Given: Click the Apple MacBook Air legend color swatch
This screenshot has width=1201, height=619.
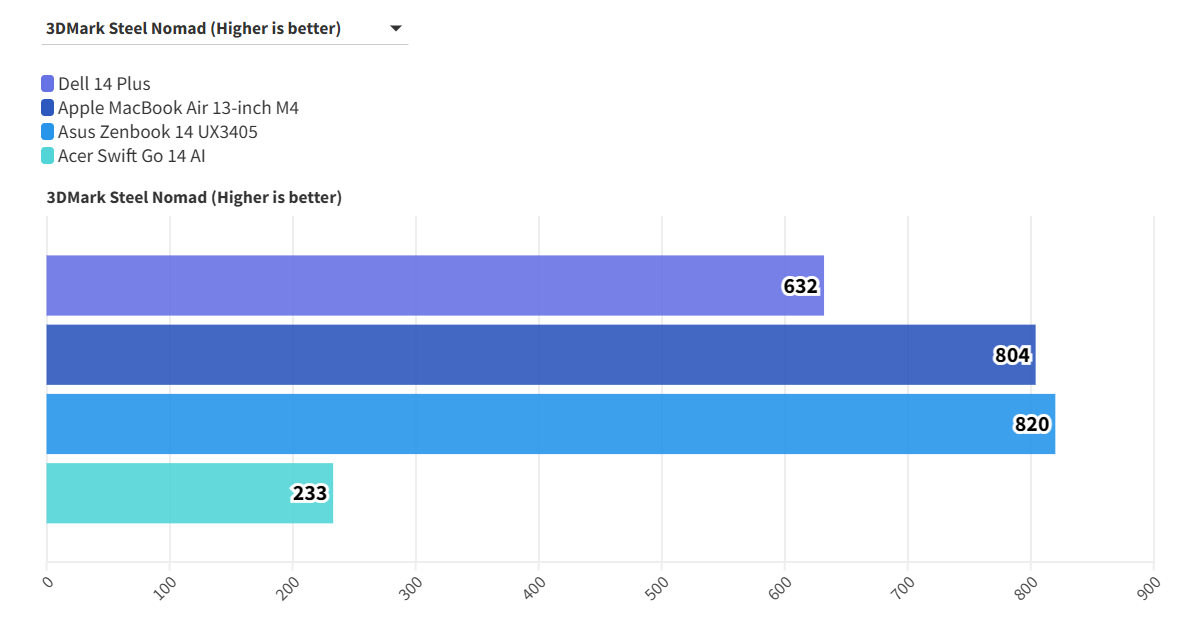Looking at the screenshot, I should pyautogui.click(x=48, y=108).
